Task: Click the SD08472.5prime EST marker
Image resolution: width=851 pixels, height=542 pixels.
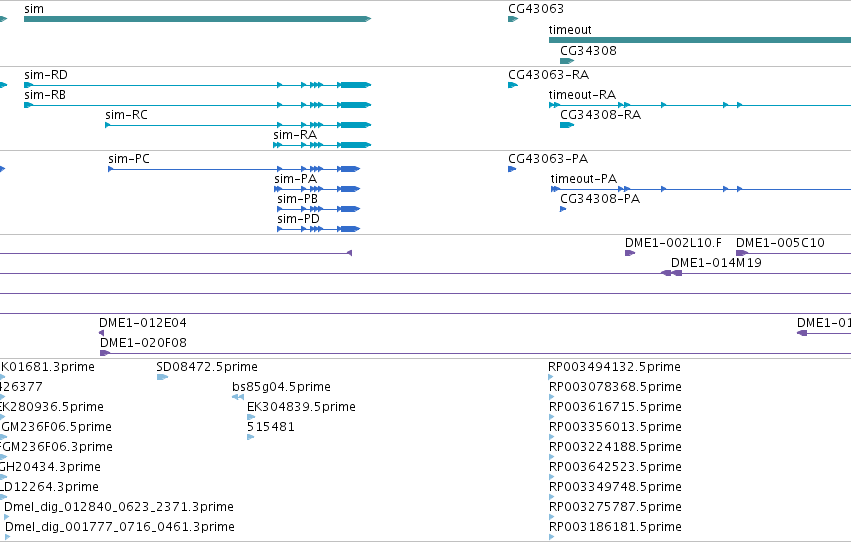Action: click(162, 377)
